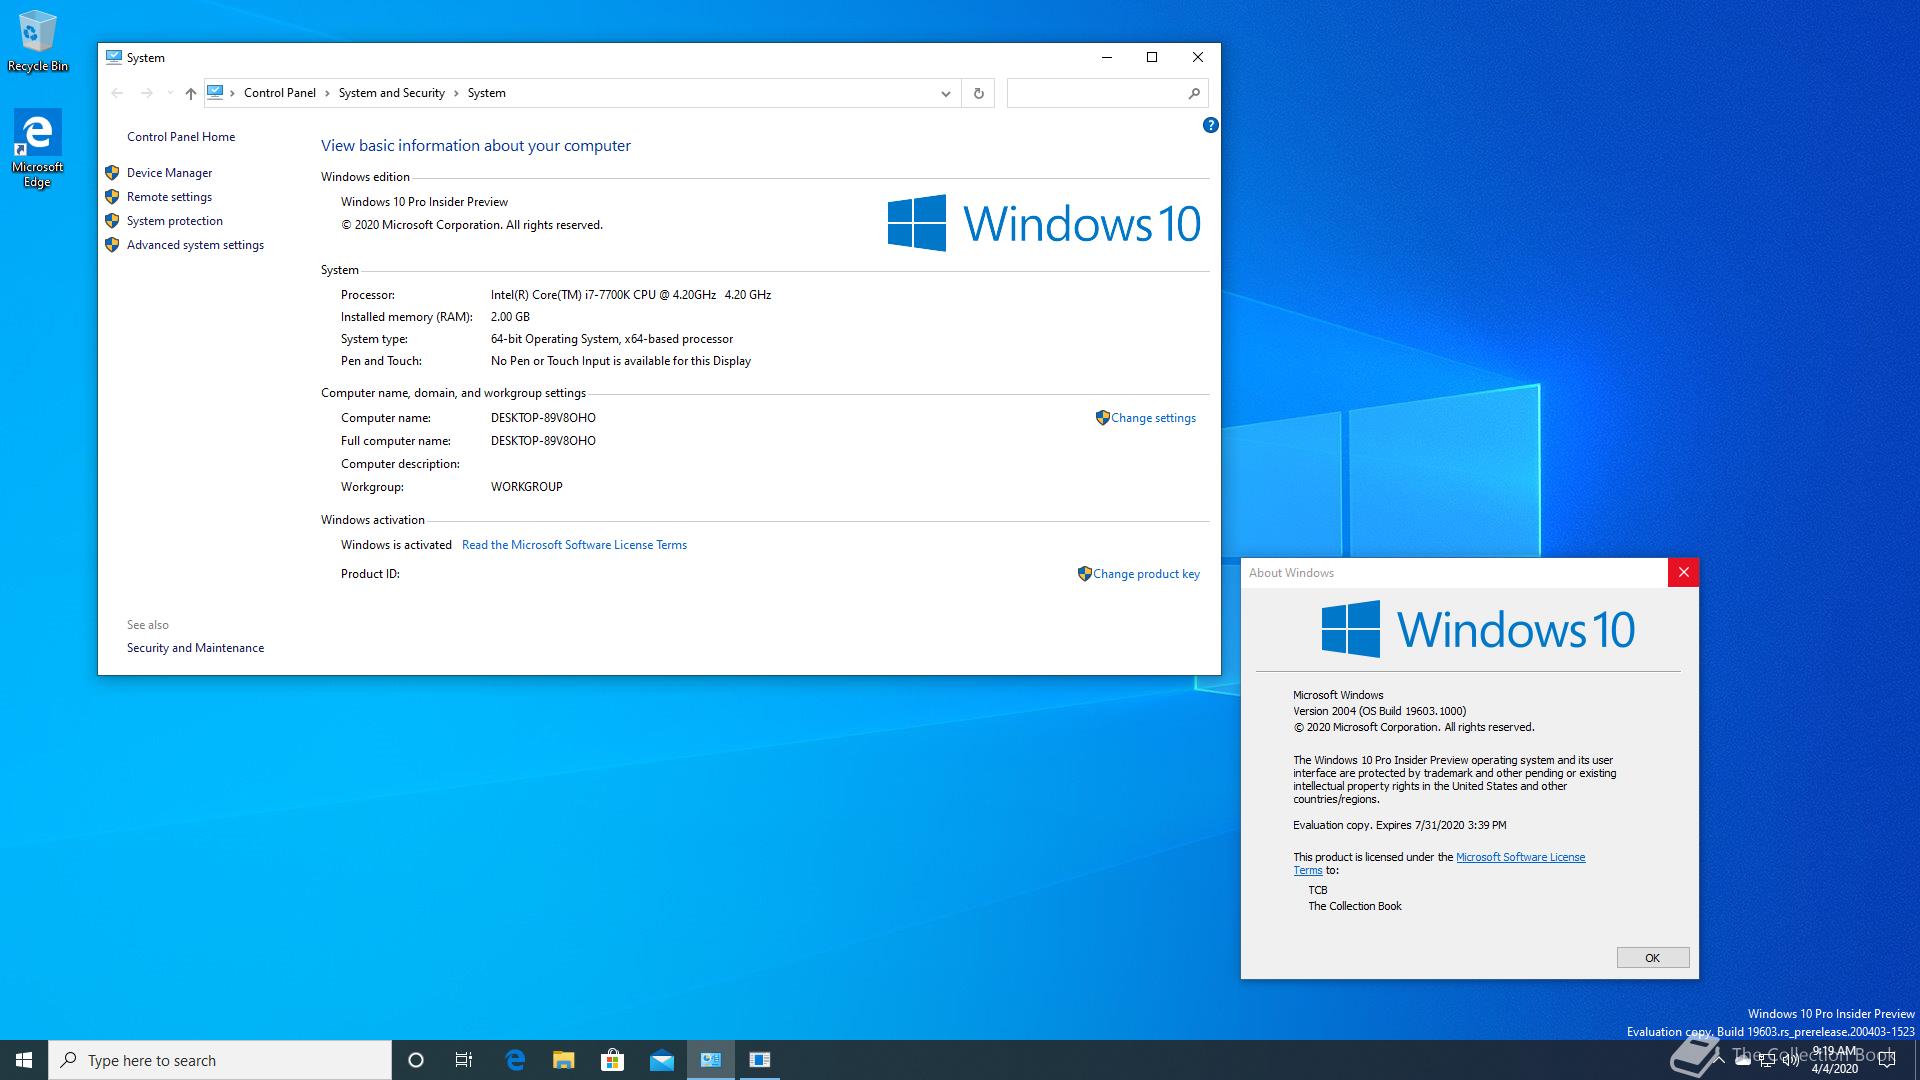Click the volume icon in system tray
1920x1080 pixels.
1791,1061
